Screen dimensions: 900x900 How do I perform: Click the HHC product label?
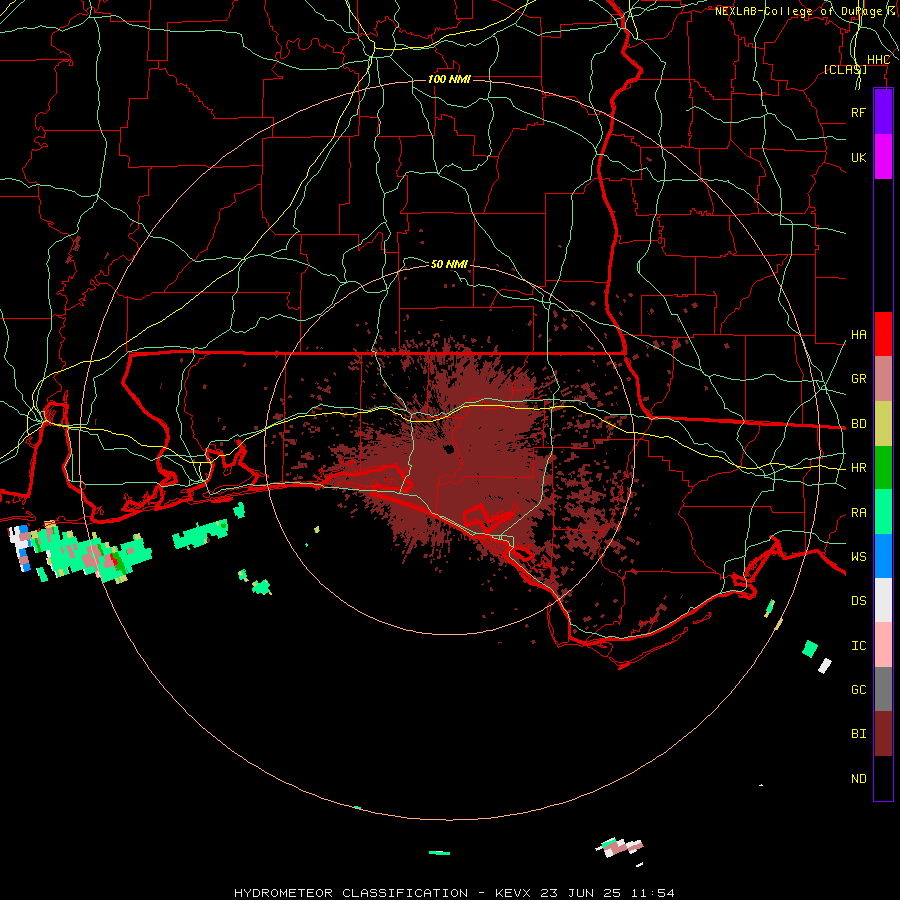[878, 60]
